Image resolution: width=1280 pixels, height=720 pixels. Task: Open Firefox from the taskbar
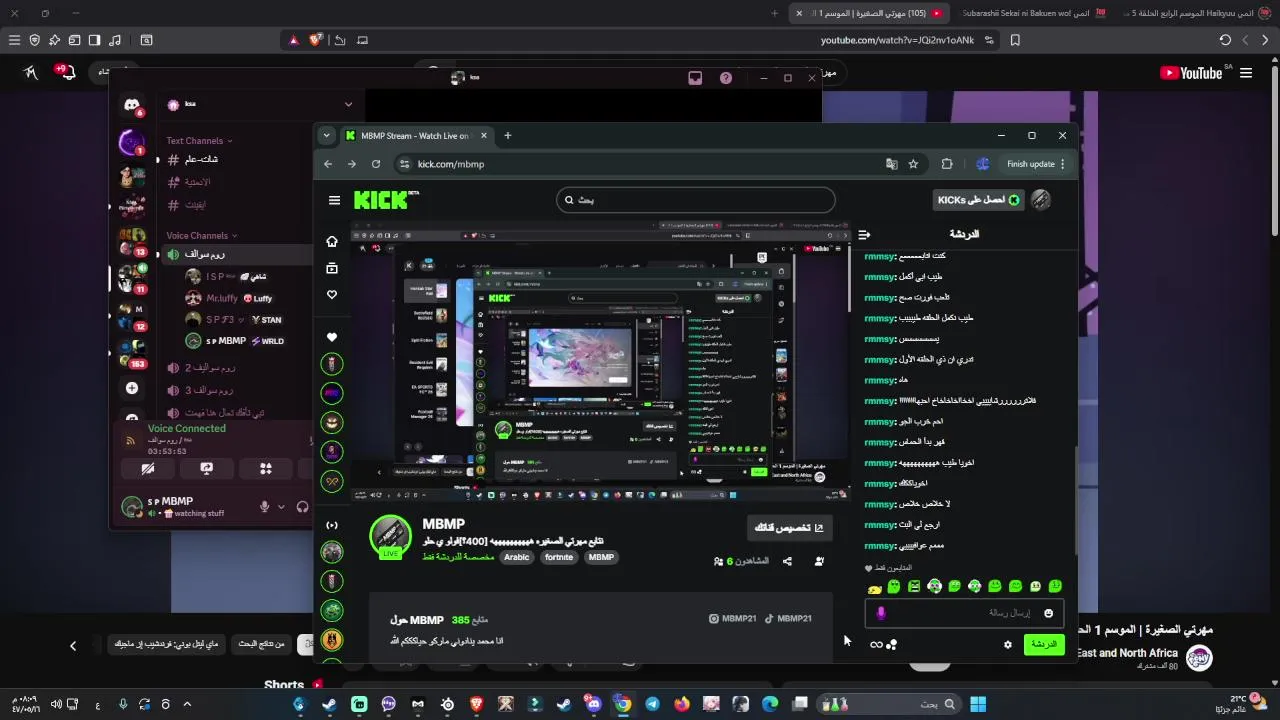point(682,704)
